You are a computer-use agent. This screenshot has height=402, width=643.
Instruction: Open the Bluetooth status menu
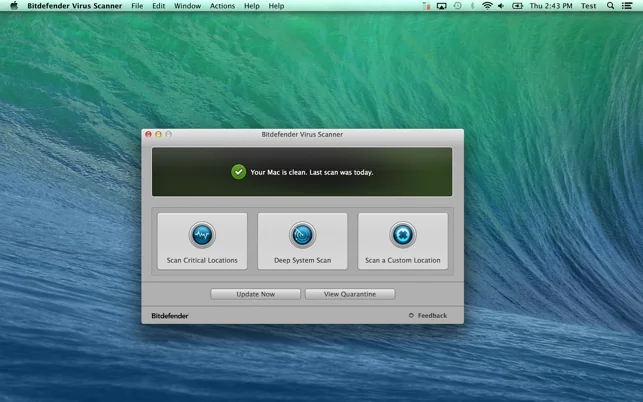472,6
